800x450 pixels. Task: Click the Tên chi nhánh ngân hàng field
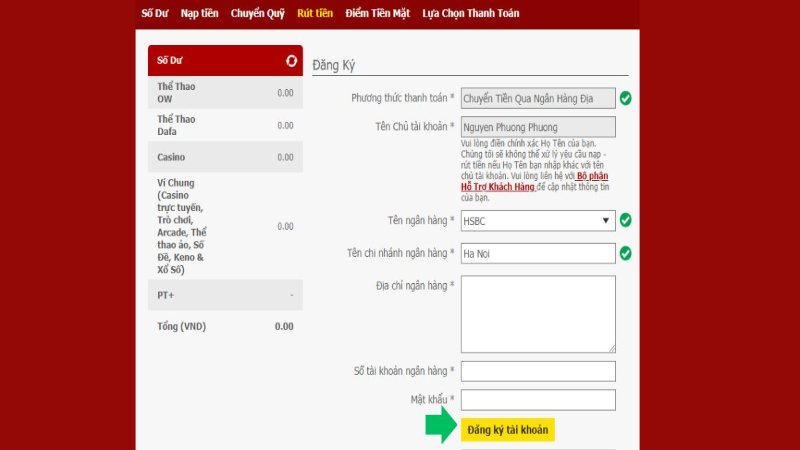pos(538,253)
